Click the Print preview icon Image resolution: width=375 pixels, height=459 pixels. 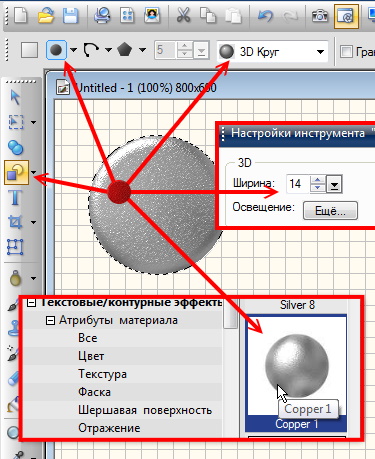point(102,16)
